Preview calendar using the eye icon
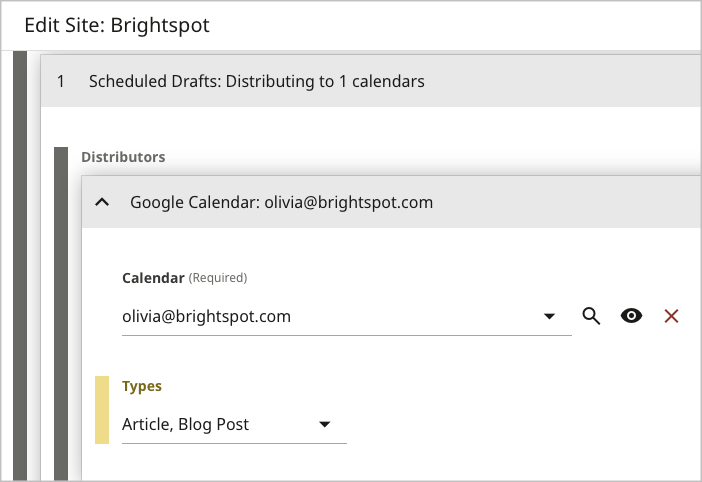 [631, 316]
